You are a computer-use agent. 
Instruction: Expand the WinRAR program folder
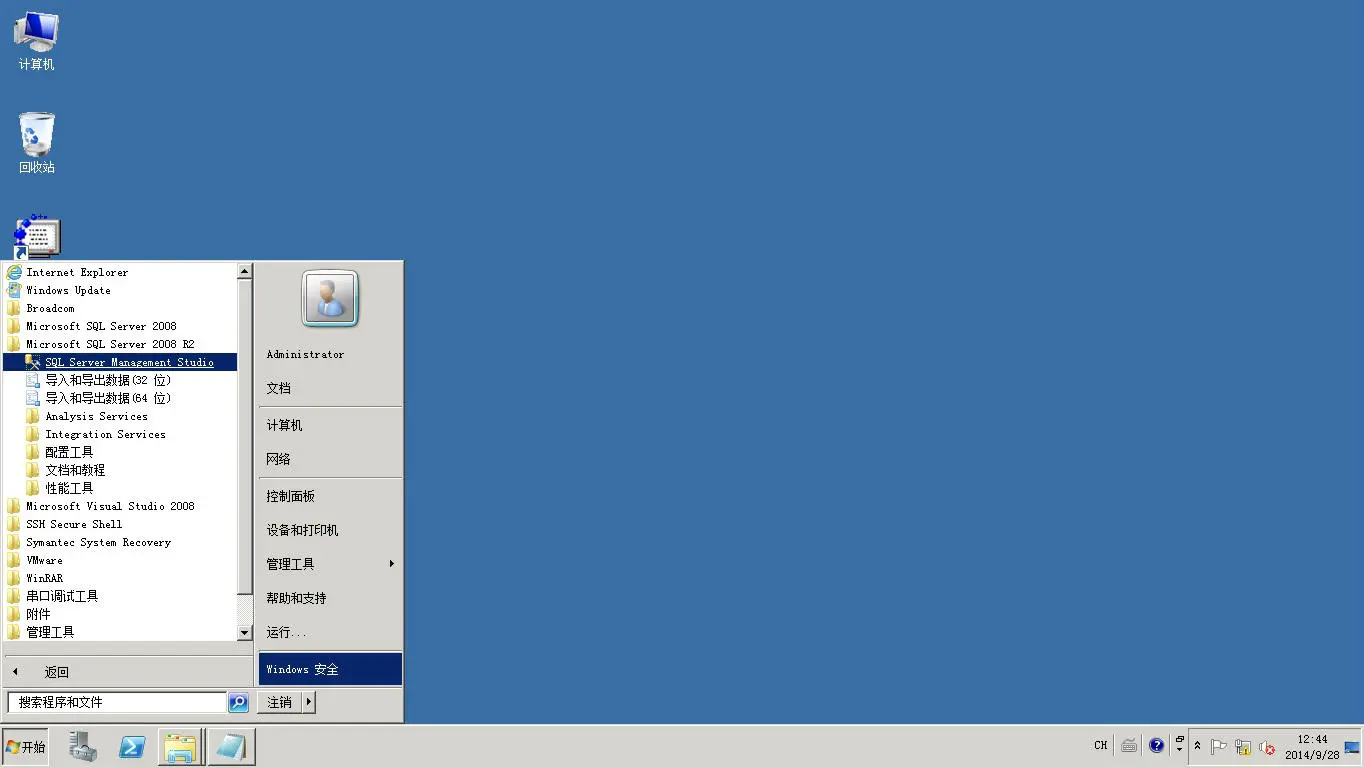(120, 578)
